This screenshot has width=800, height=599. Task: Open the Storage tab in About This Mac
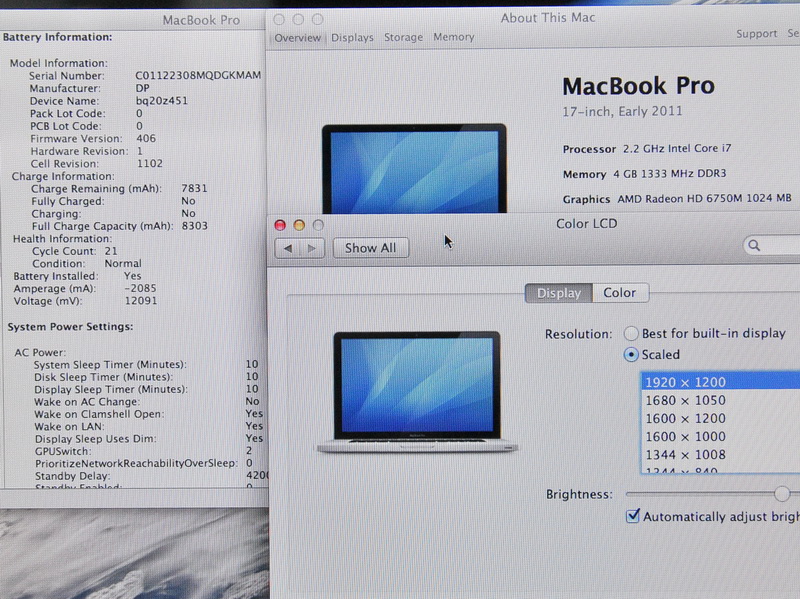[403, 38]
